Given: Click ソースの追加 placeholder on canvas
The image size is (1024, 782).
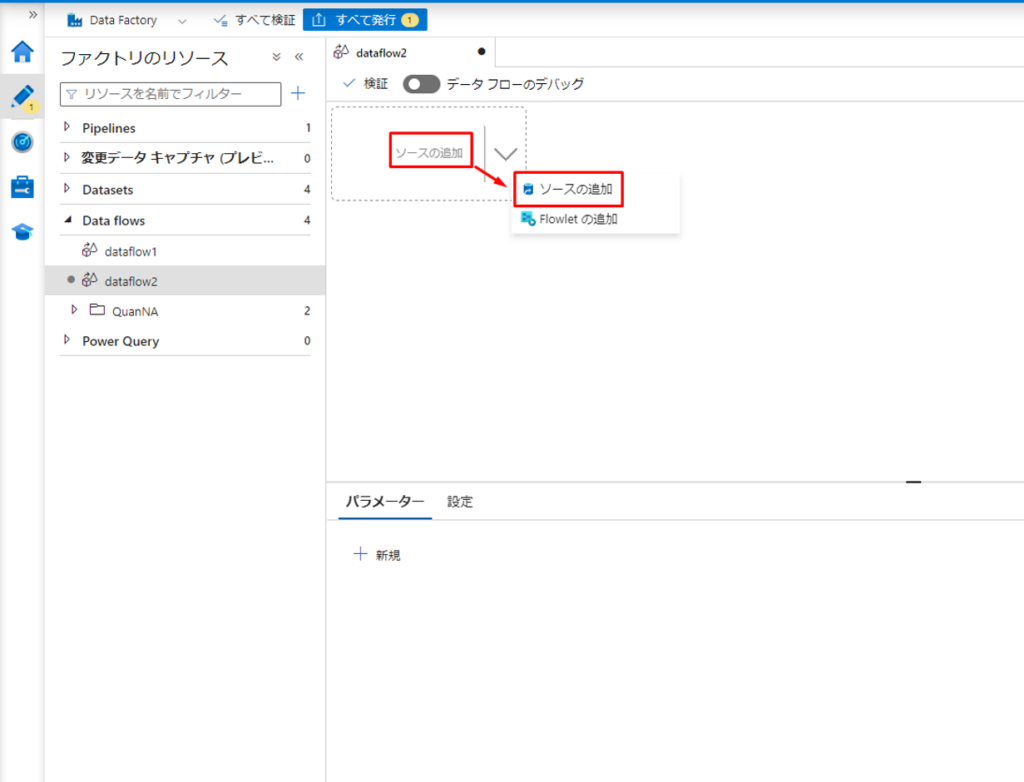Looking at the screenshot, I should point(430,152).
